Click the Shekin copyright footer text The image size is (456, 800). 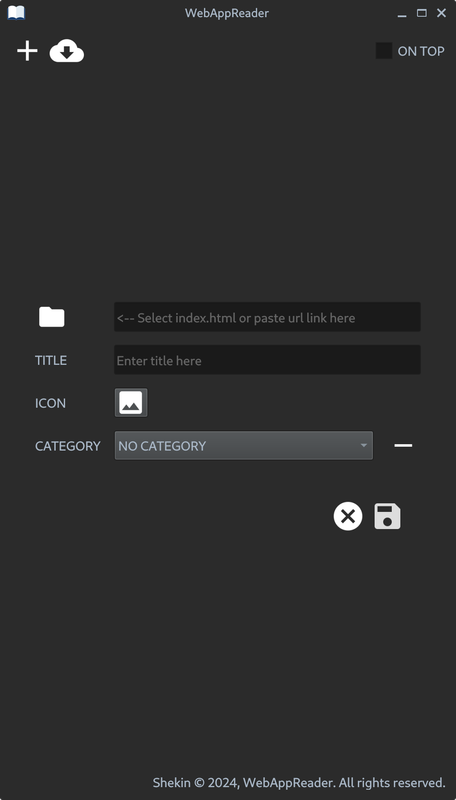[299, 782]
